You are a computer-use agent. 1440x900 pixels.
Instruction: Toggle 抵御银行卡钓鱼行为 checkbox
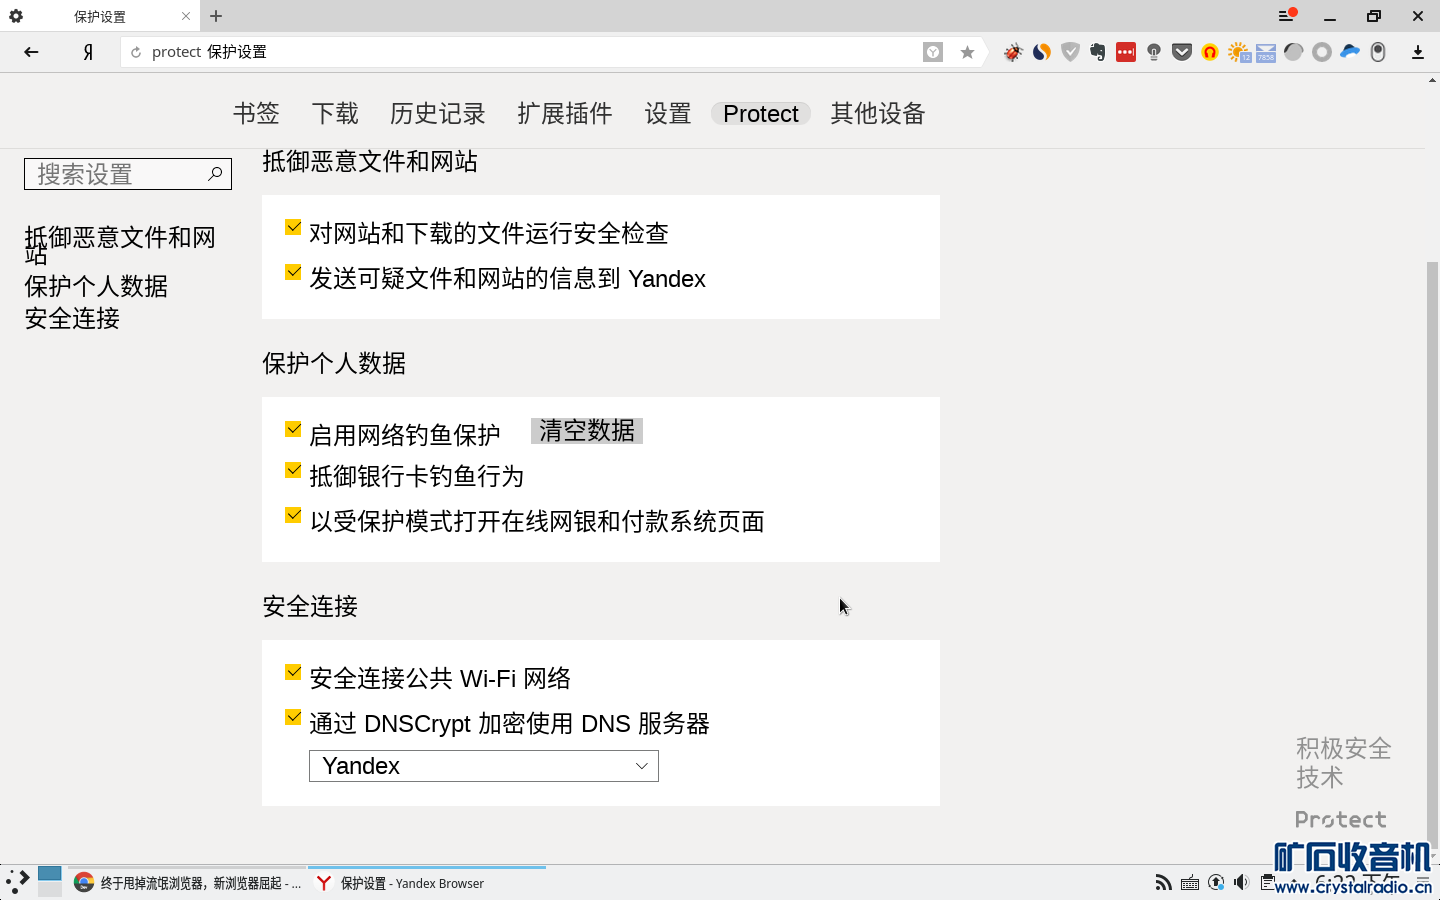click(x=293, y=471)
